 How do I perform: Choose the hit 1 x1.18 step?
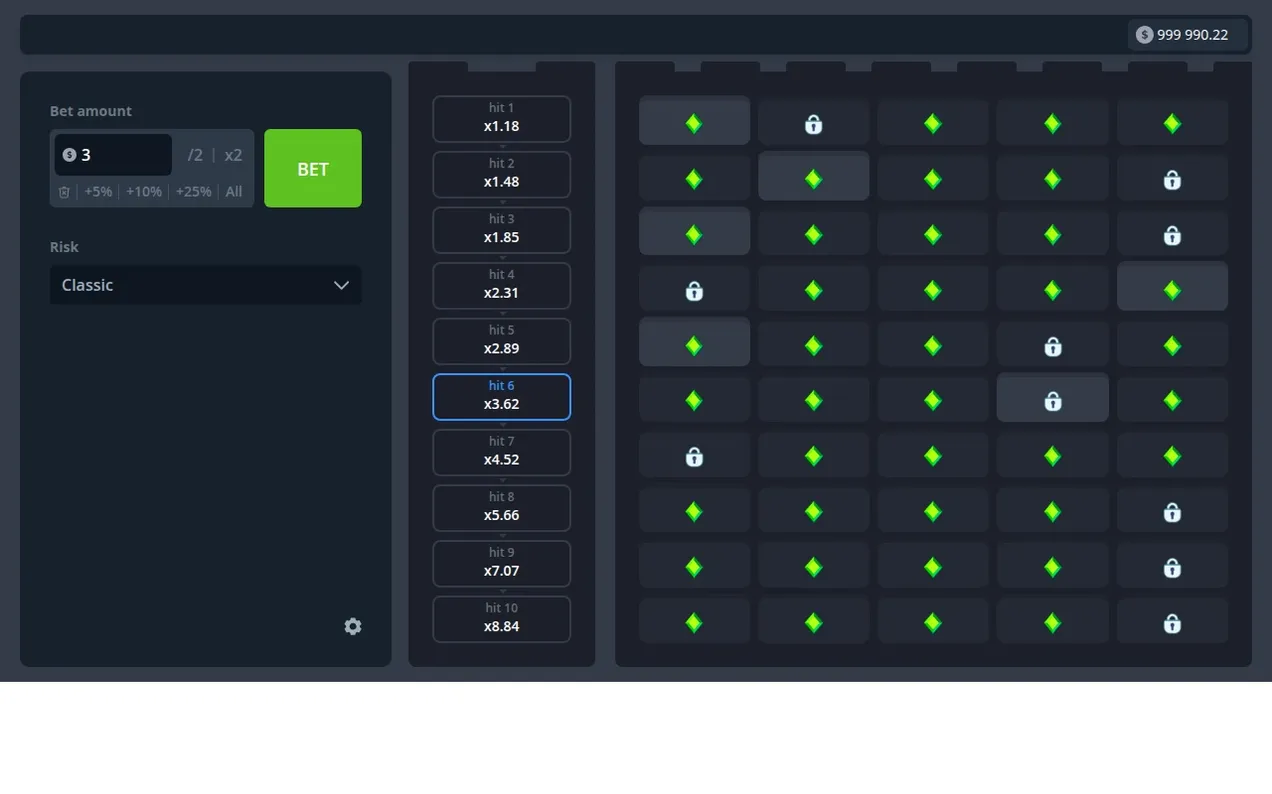(x=501, y=119)
